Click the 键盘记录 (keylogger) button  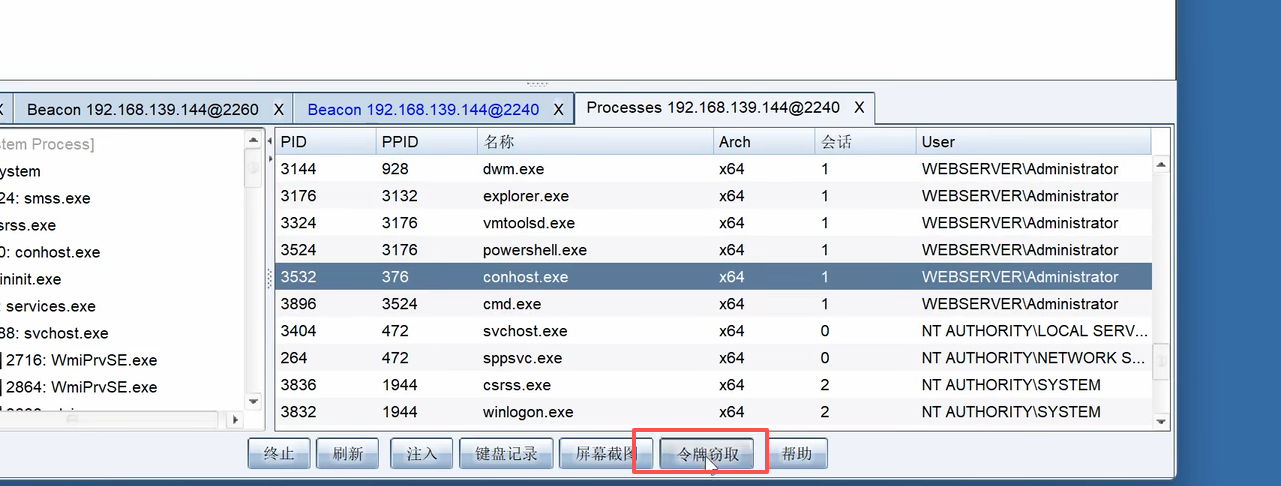point(506,454)
